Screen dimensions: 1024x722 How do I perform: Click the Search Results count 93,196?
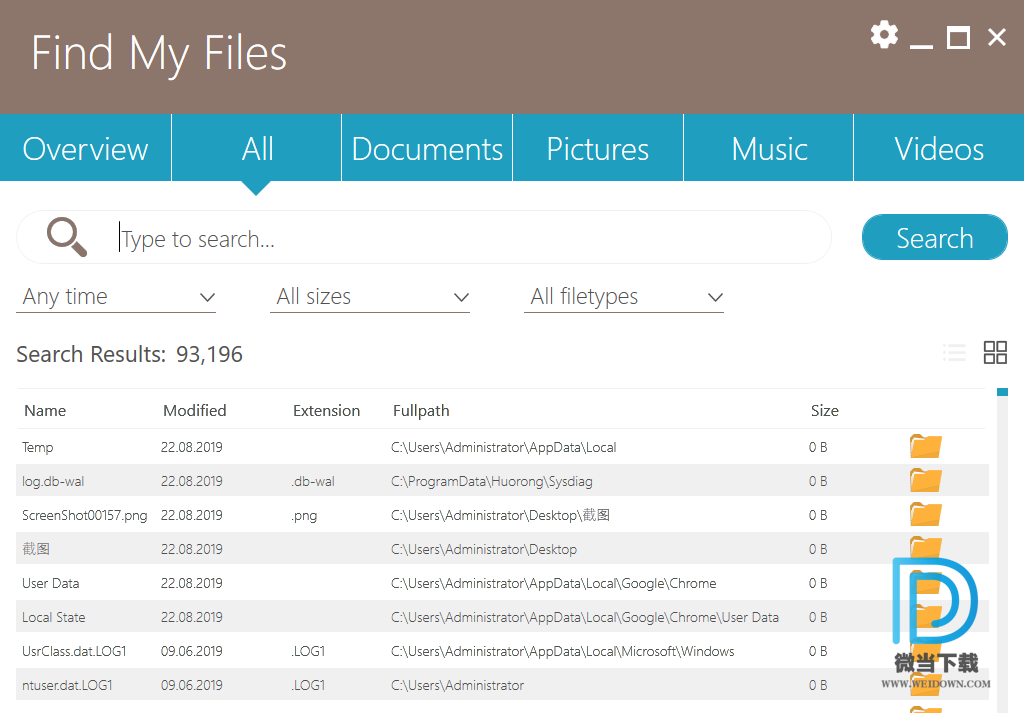209,354
